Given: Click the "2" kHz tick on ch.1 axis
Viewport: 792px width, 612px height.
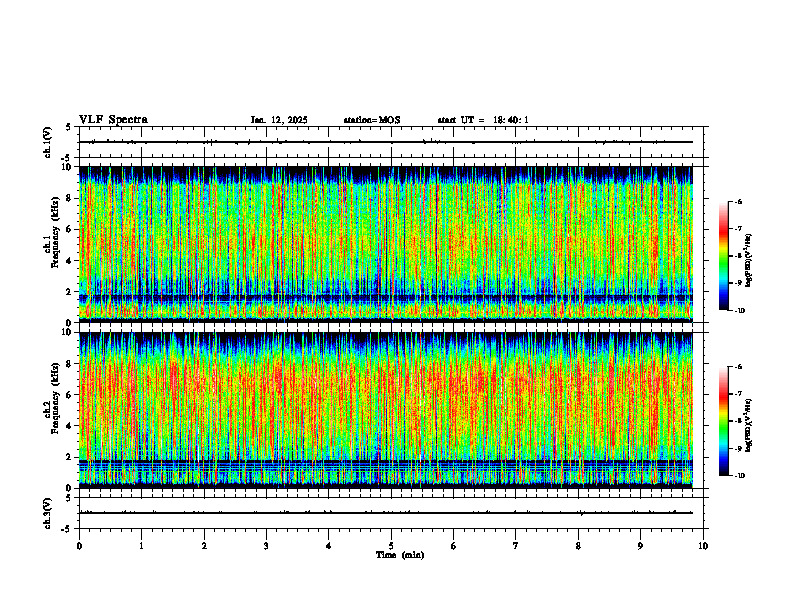Looking at the screenshot, I should click(69, 291).
